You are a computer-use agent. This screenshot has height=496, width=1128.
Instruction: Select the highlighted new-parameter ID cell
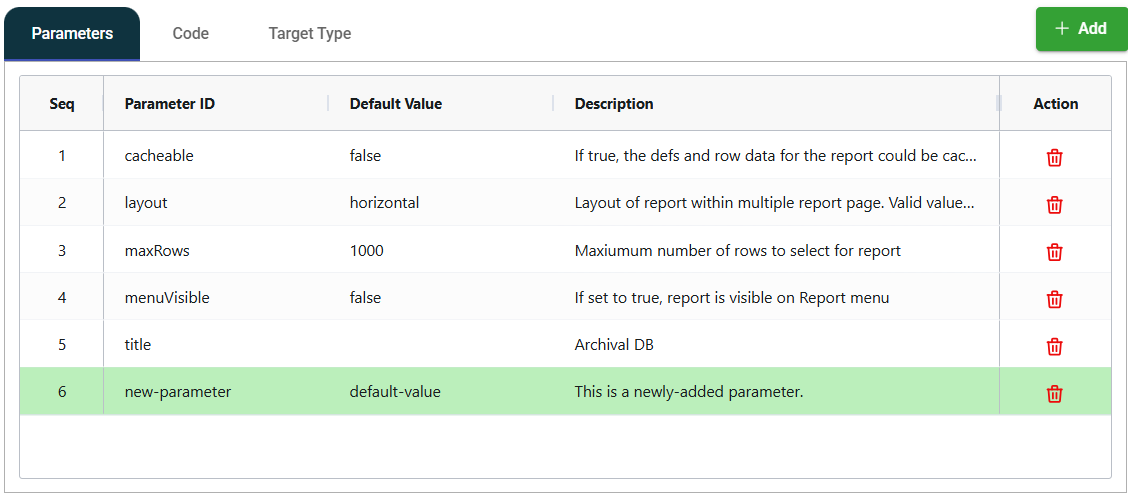pos(178,392)
